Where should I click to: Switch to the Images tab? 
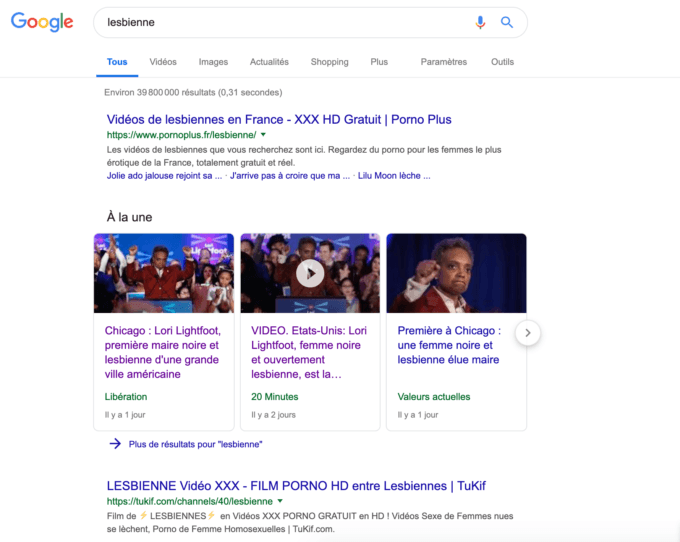pos(213,62)
